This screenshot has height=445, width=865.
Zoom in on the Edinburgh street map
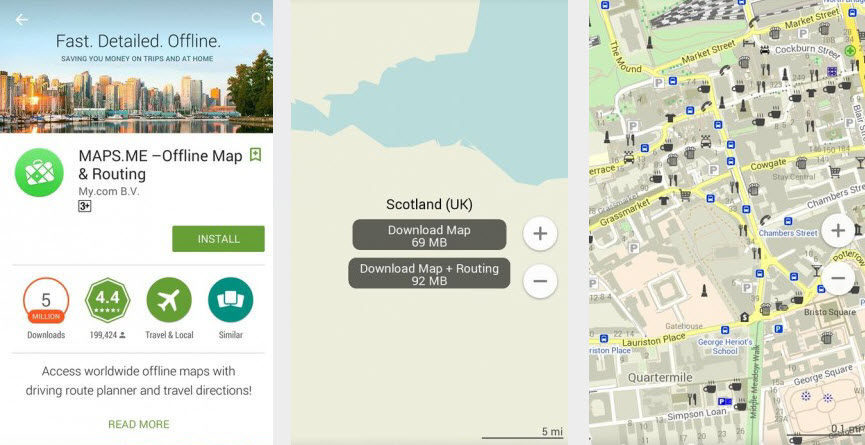(x=838, y=230)
